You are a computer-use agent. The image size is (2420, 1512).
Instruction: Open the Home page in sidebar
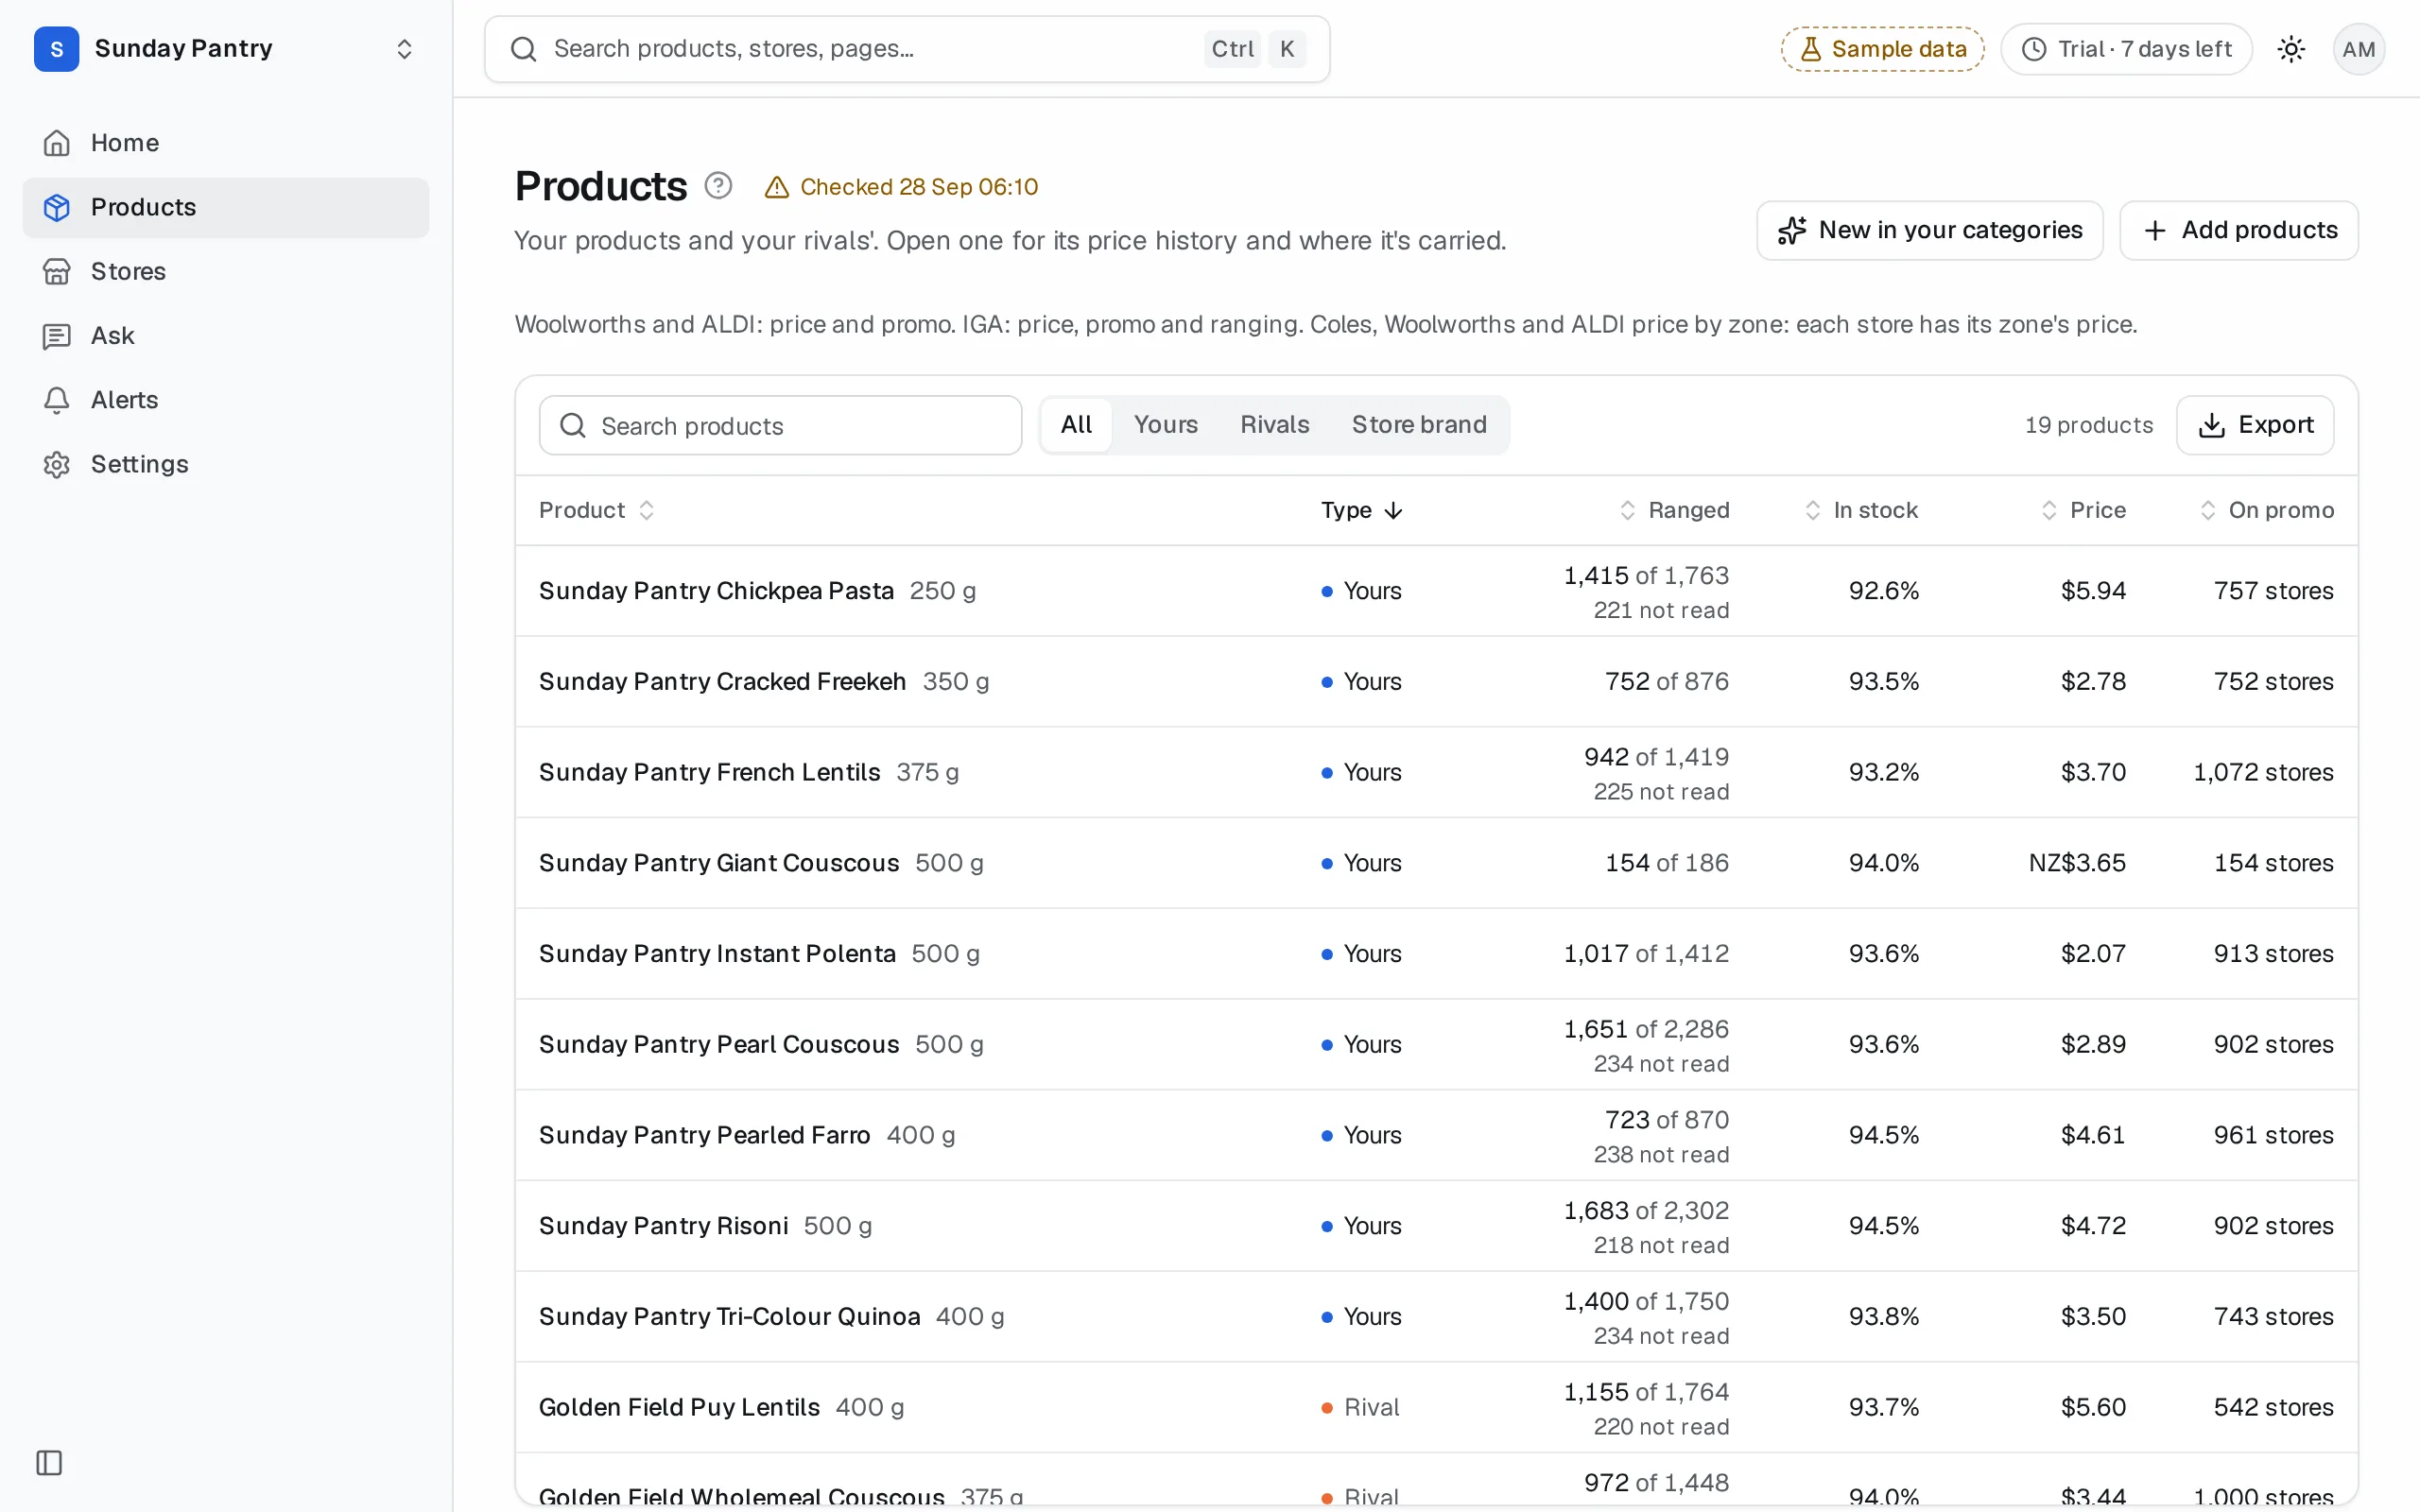point(225,143)
